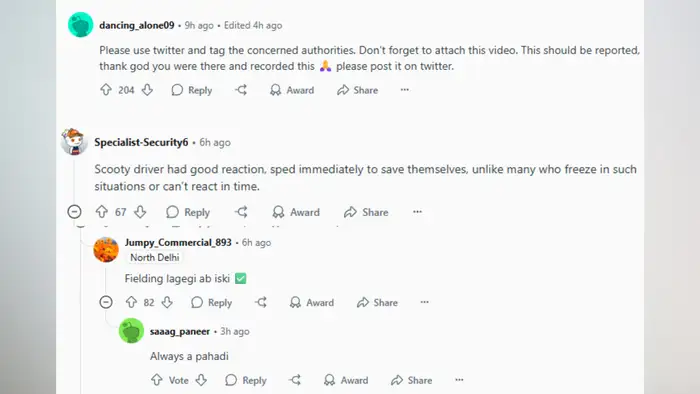Open more options on Specialist-Security6's comment
The height and width of the screenshot is (394, 700).
point(417,212)
